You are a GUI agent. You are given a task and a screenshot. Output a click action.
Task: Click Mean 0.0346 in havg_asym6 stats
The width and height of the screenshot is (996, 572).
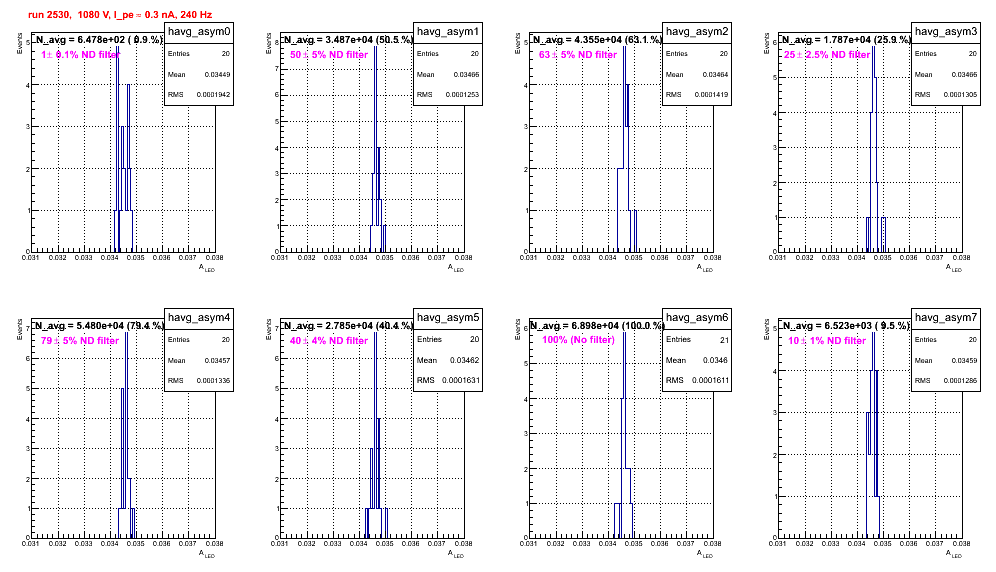(697, 360)
